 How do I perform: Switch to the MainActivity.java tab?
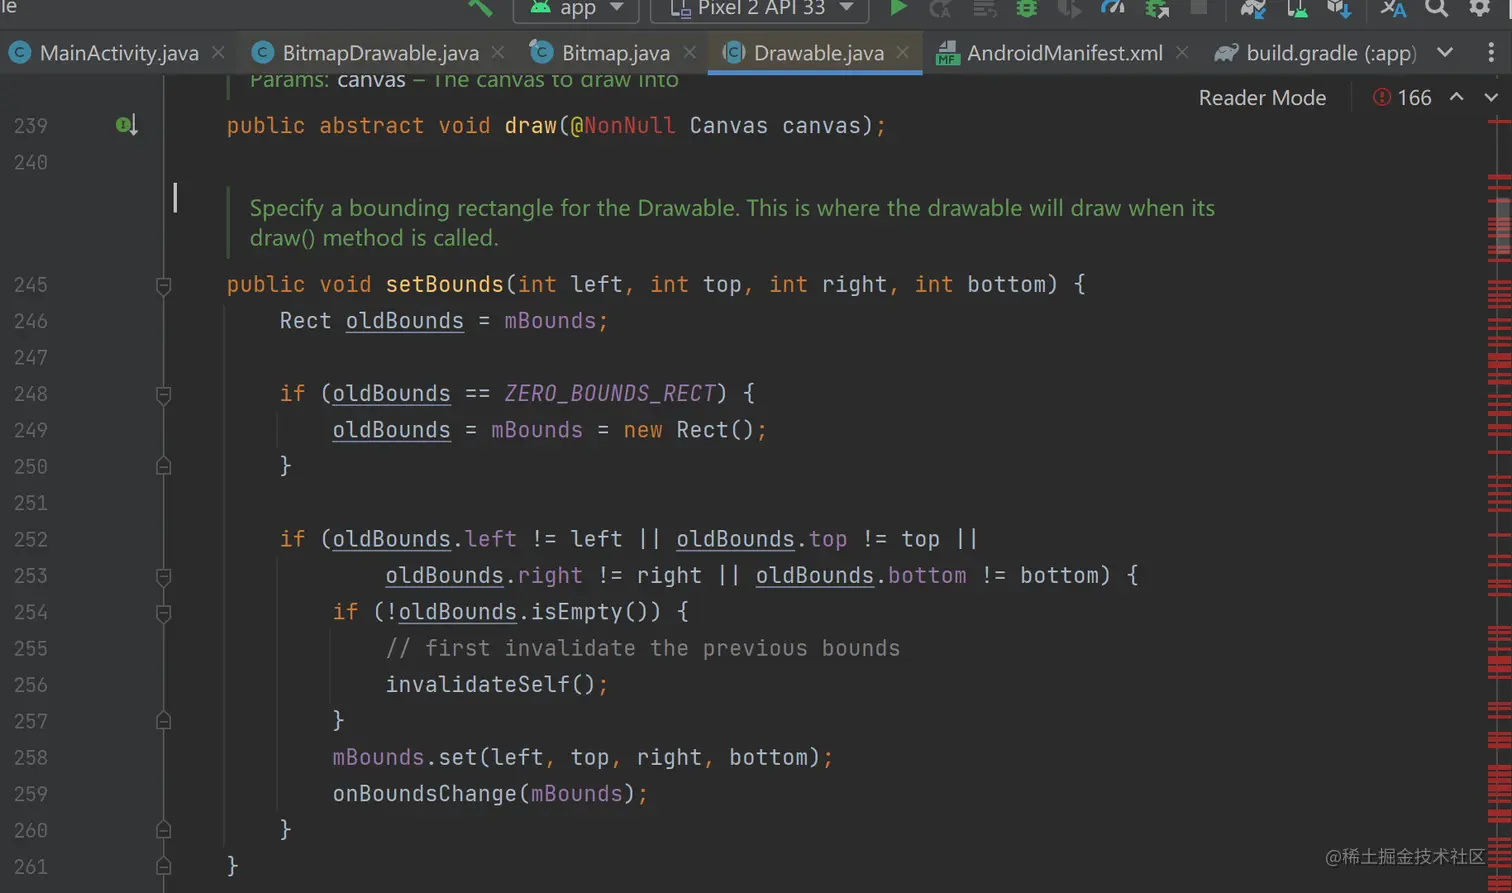pyautogui.click(x=118, y=53)
